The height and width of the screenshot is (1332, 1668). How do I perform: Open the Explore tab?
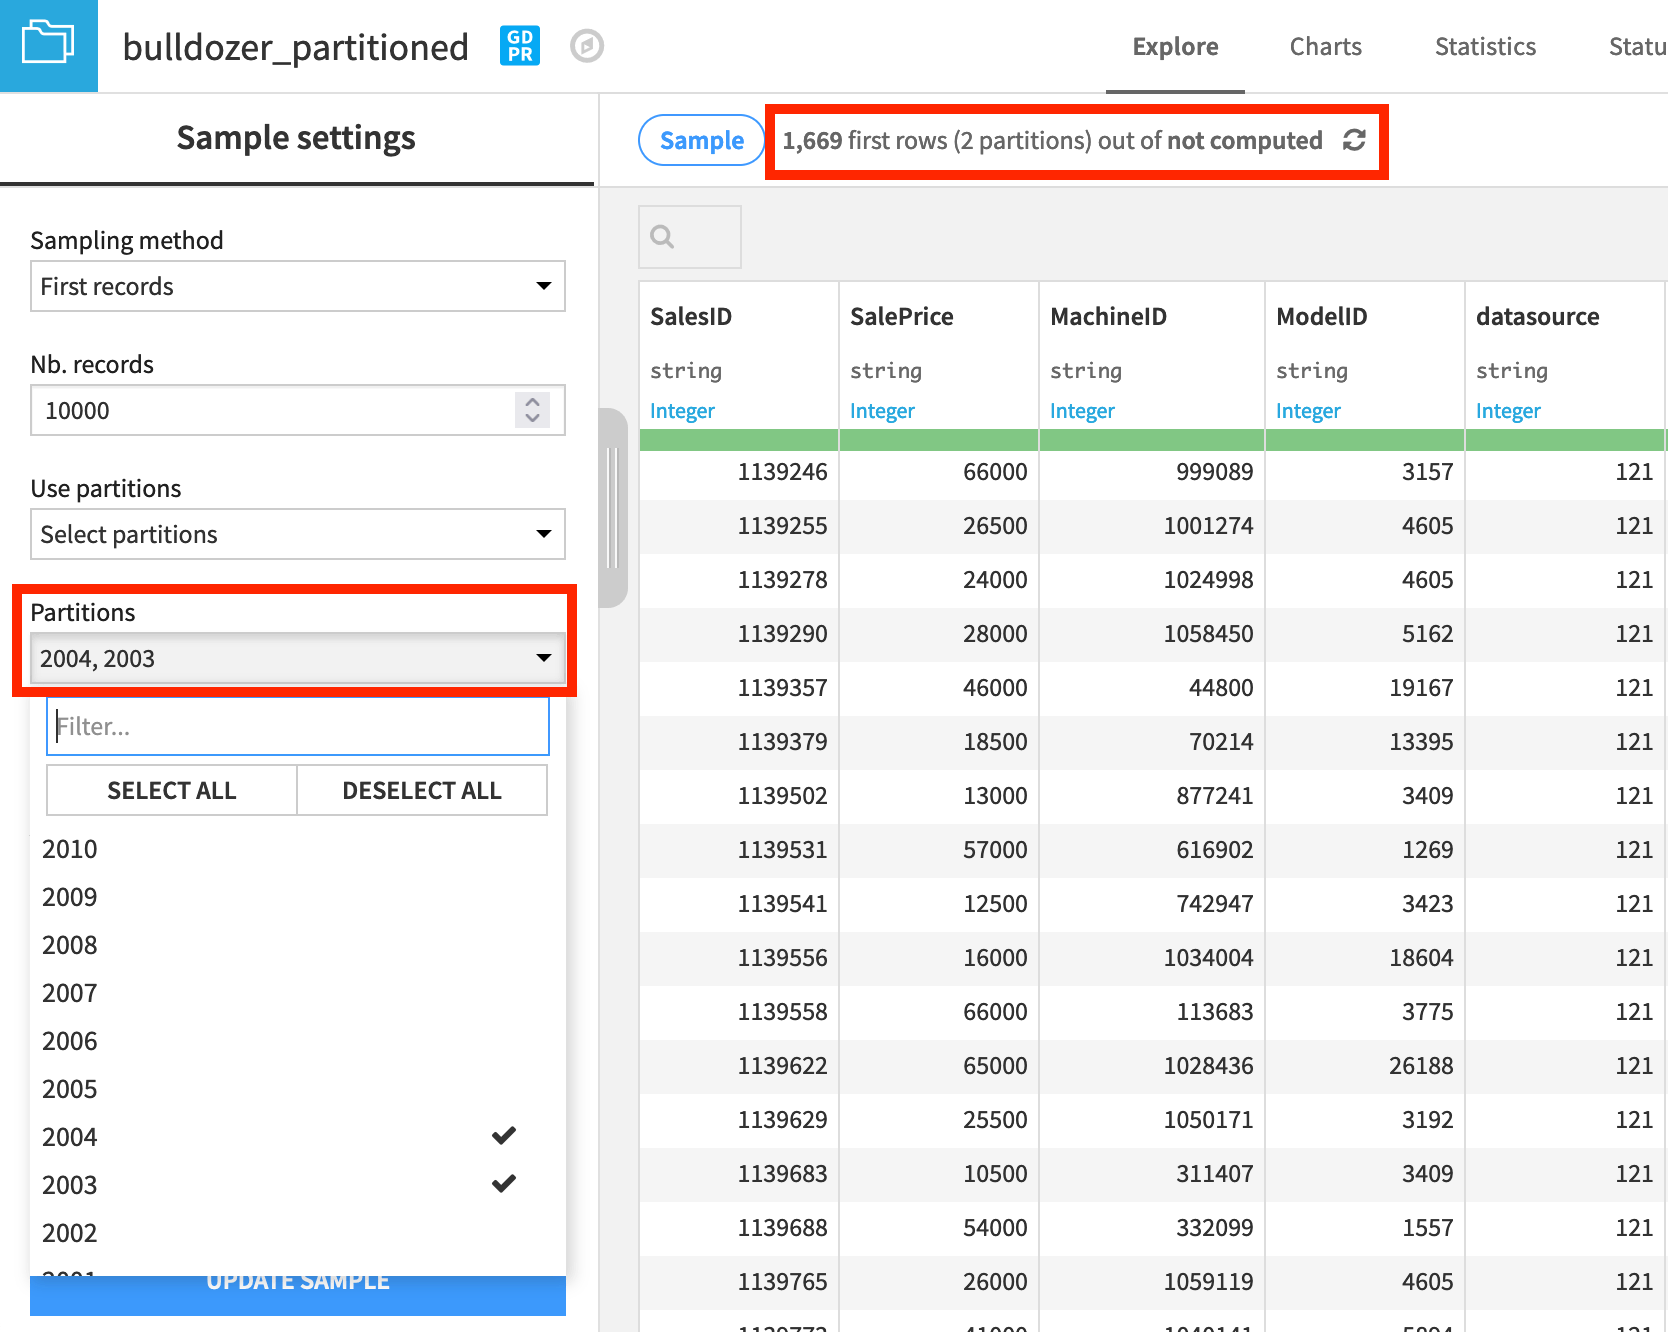pyautogui.click(x=1175, y=46)
